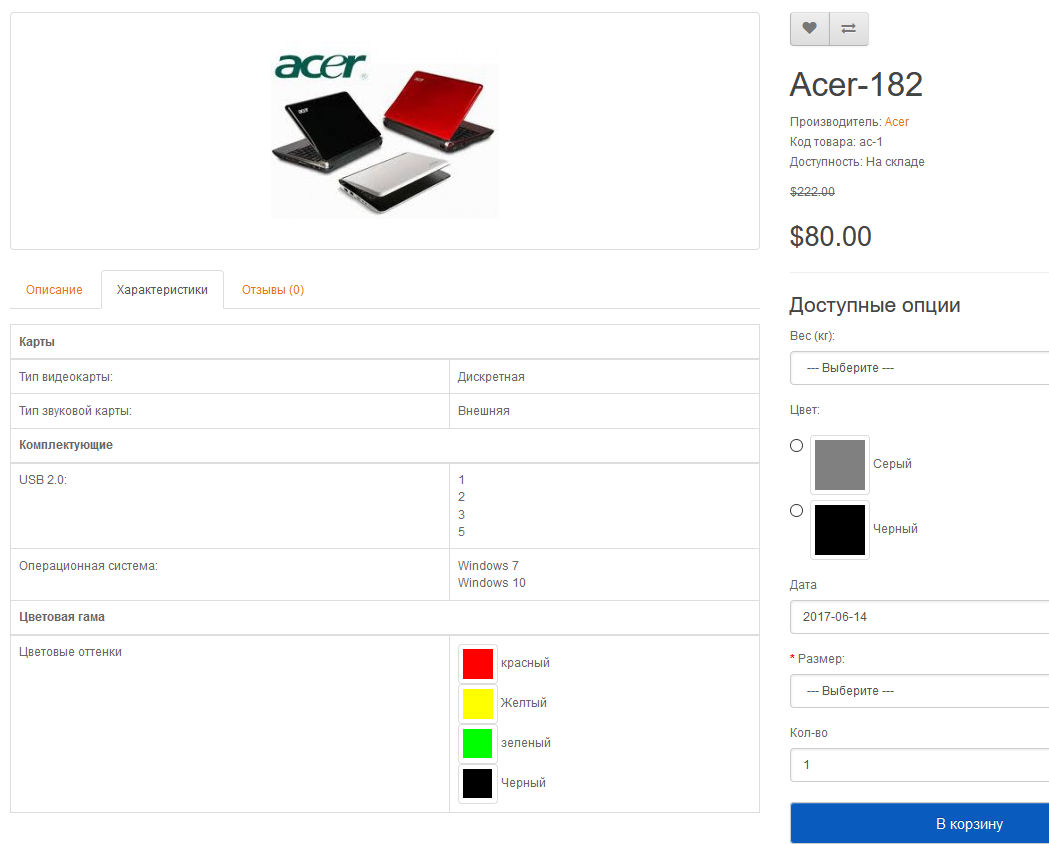Click the Карты section header
Viewport: 1049px width, 844px height.
37,342
